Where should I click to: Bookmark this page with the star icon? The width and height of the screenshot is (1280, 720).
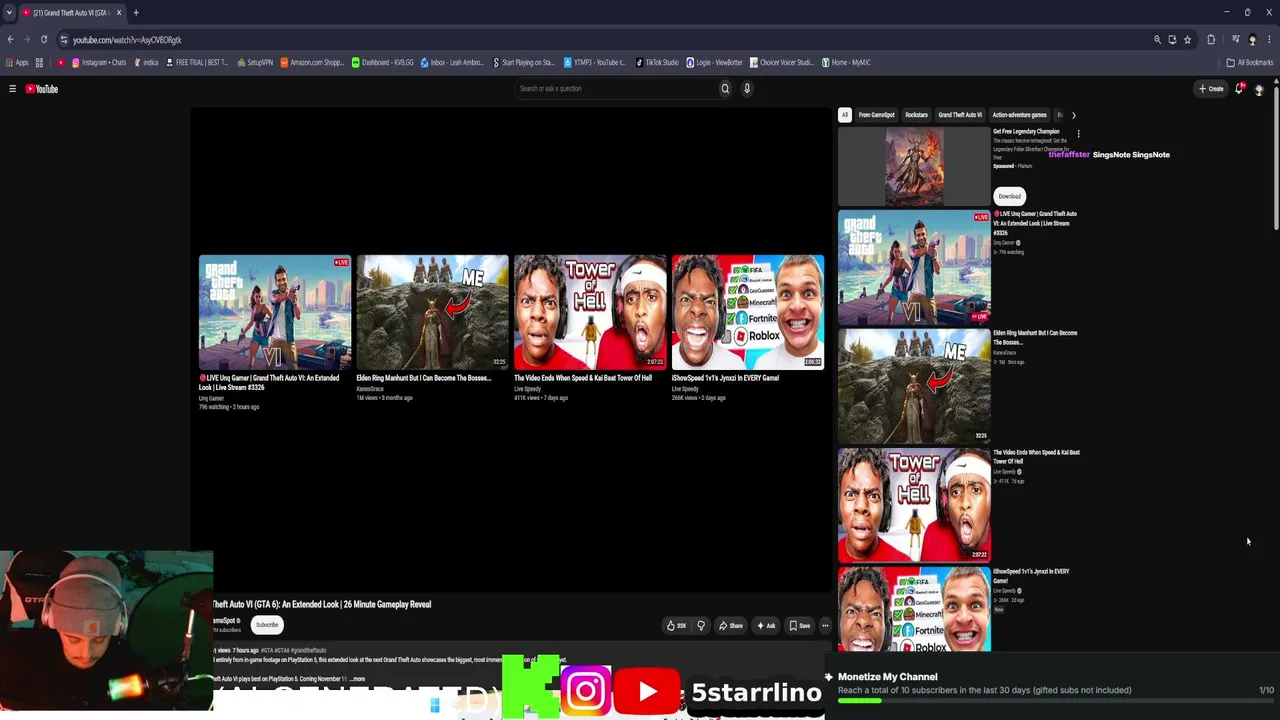[x=1187, y=40]
